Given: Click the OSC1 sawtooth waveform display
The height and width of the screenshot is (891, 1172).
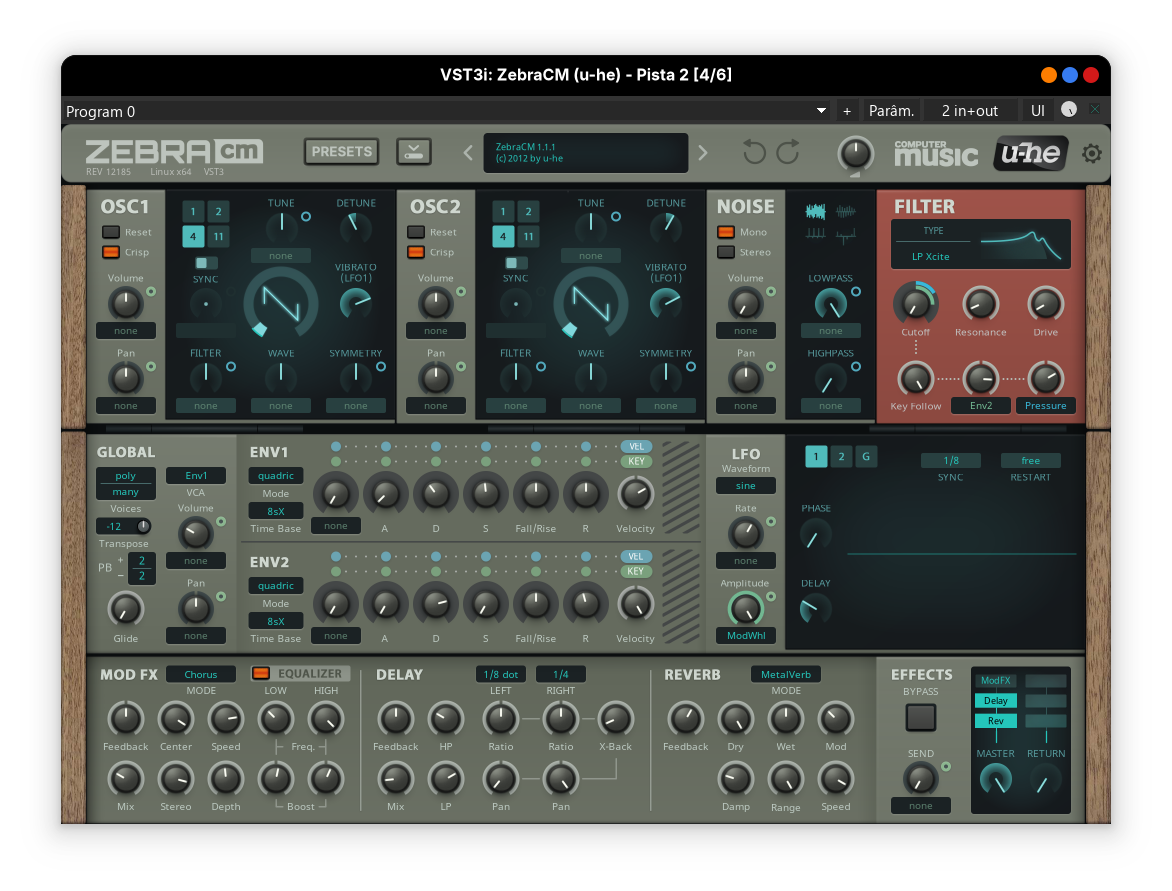Looking at the screenshot, I should (x=281, y=301).
